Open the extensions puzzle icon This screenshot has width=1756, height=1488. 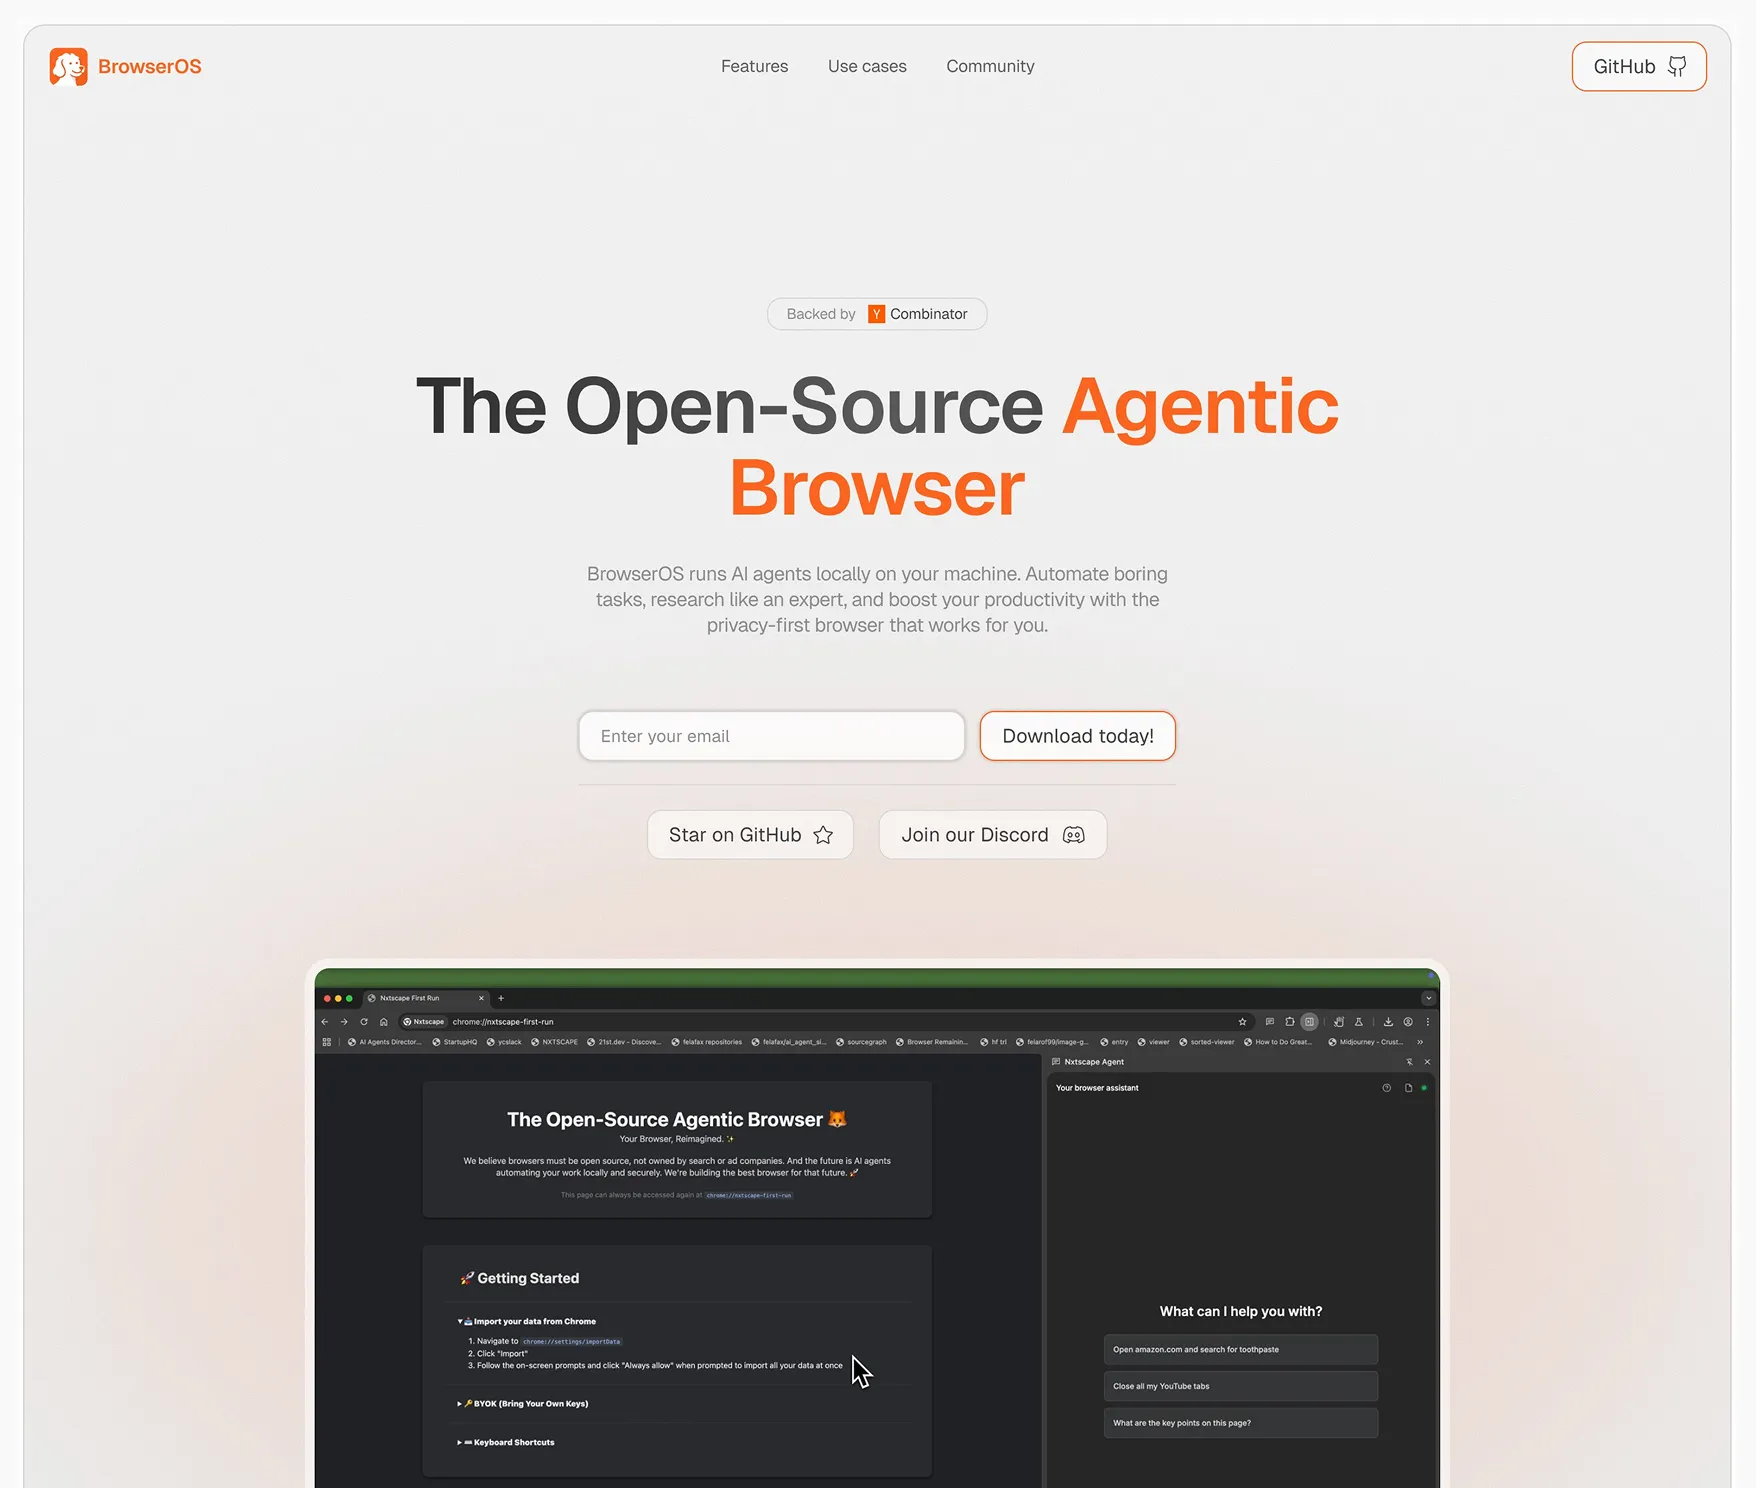click(x=1290, y=1022)
